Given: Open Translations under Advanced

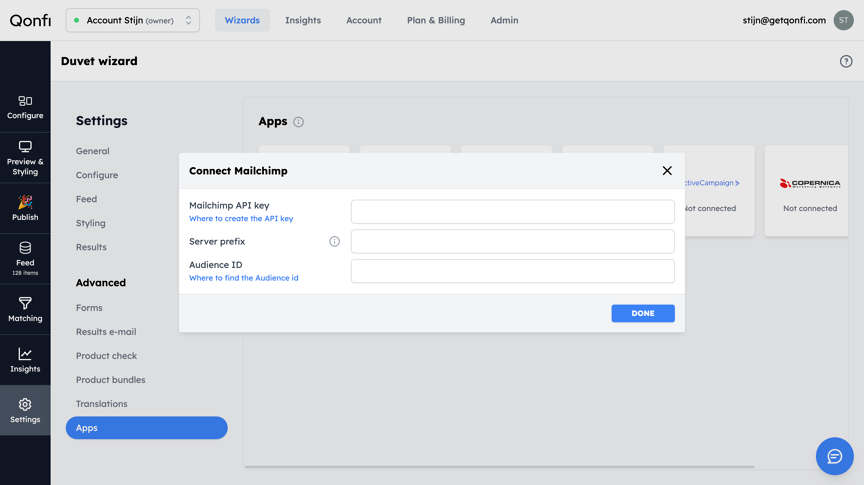Looking at the screenshot, I should tap(101, 404).
